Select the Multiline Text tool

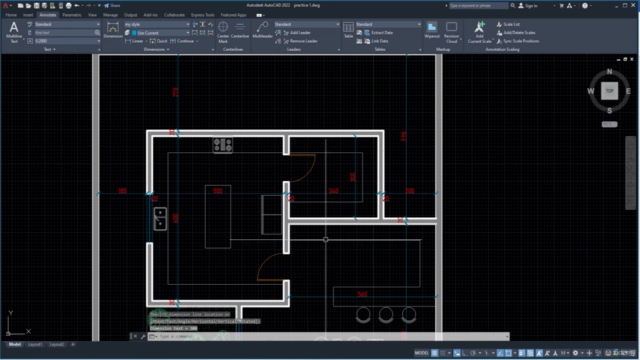(x=14, y=32)
